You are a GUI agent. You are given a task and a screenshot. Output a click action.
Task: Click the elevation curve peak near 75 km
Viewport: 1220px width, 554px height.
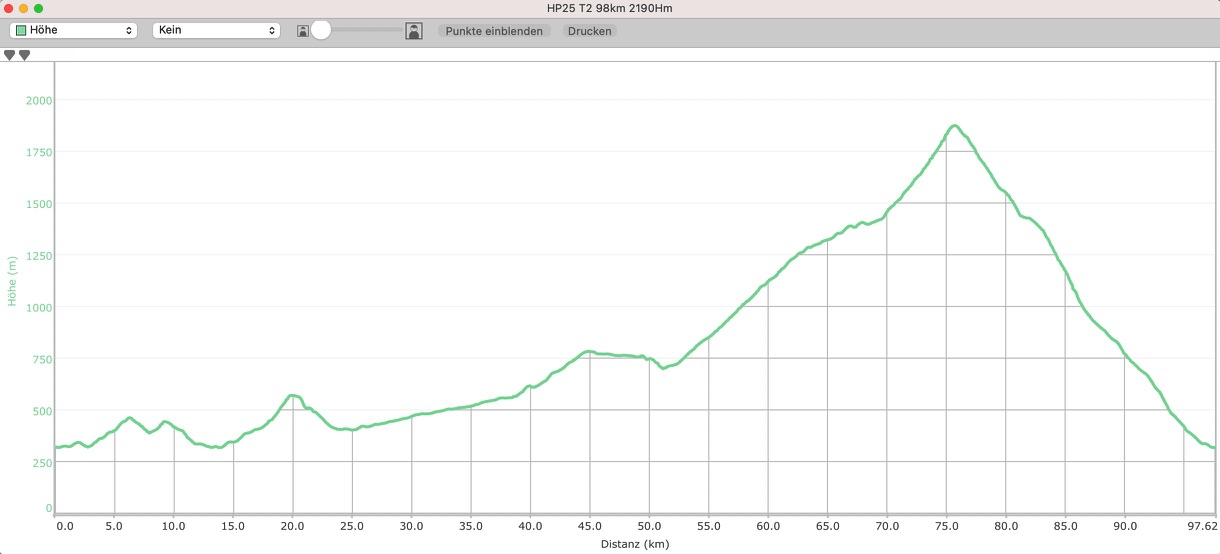point(954,126)
